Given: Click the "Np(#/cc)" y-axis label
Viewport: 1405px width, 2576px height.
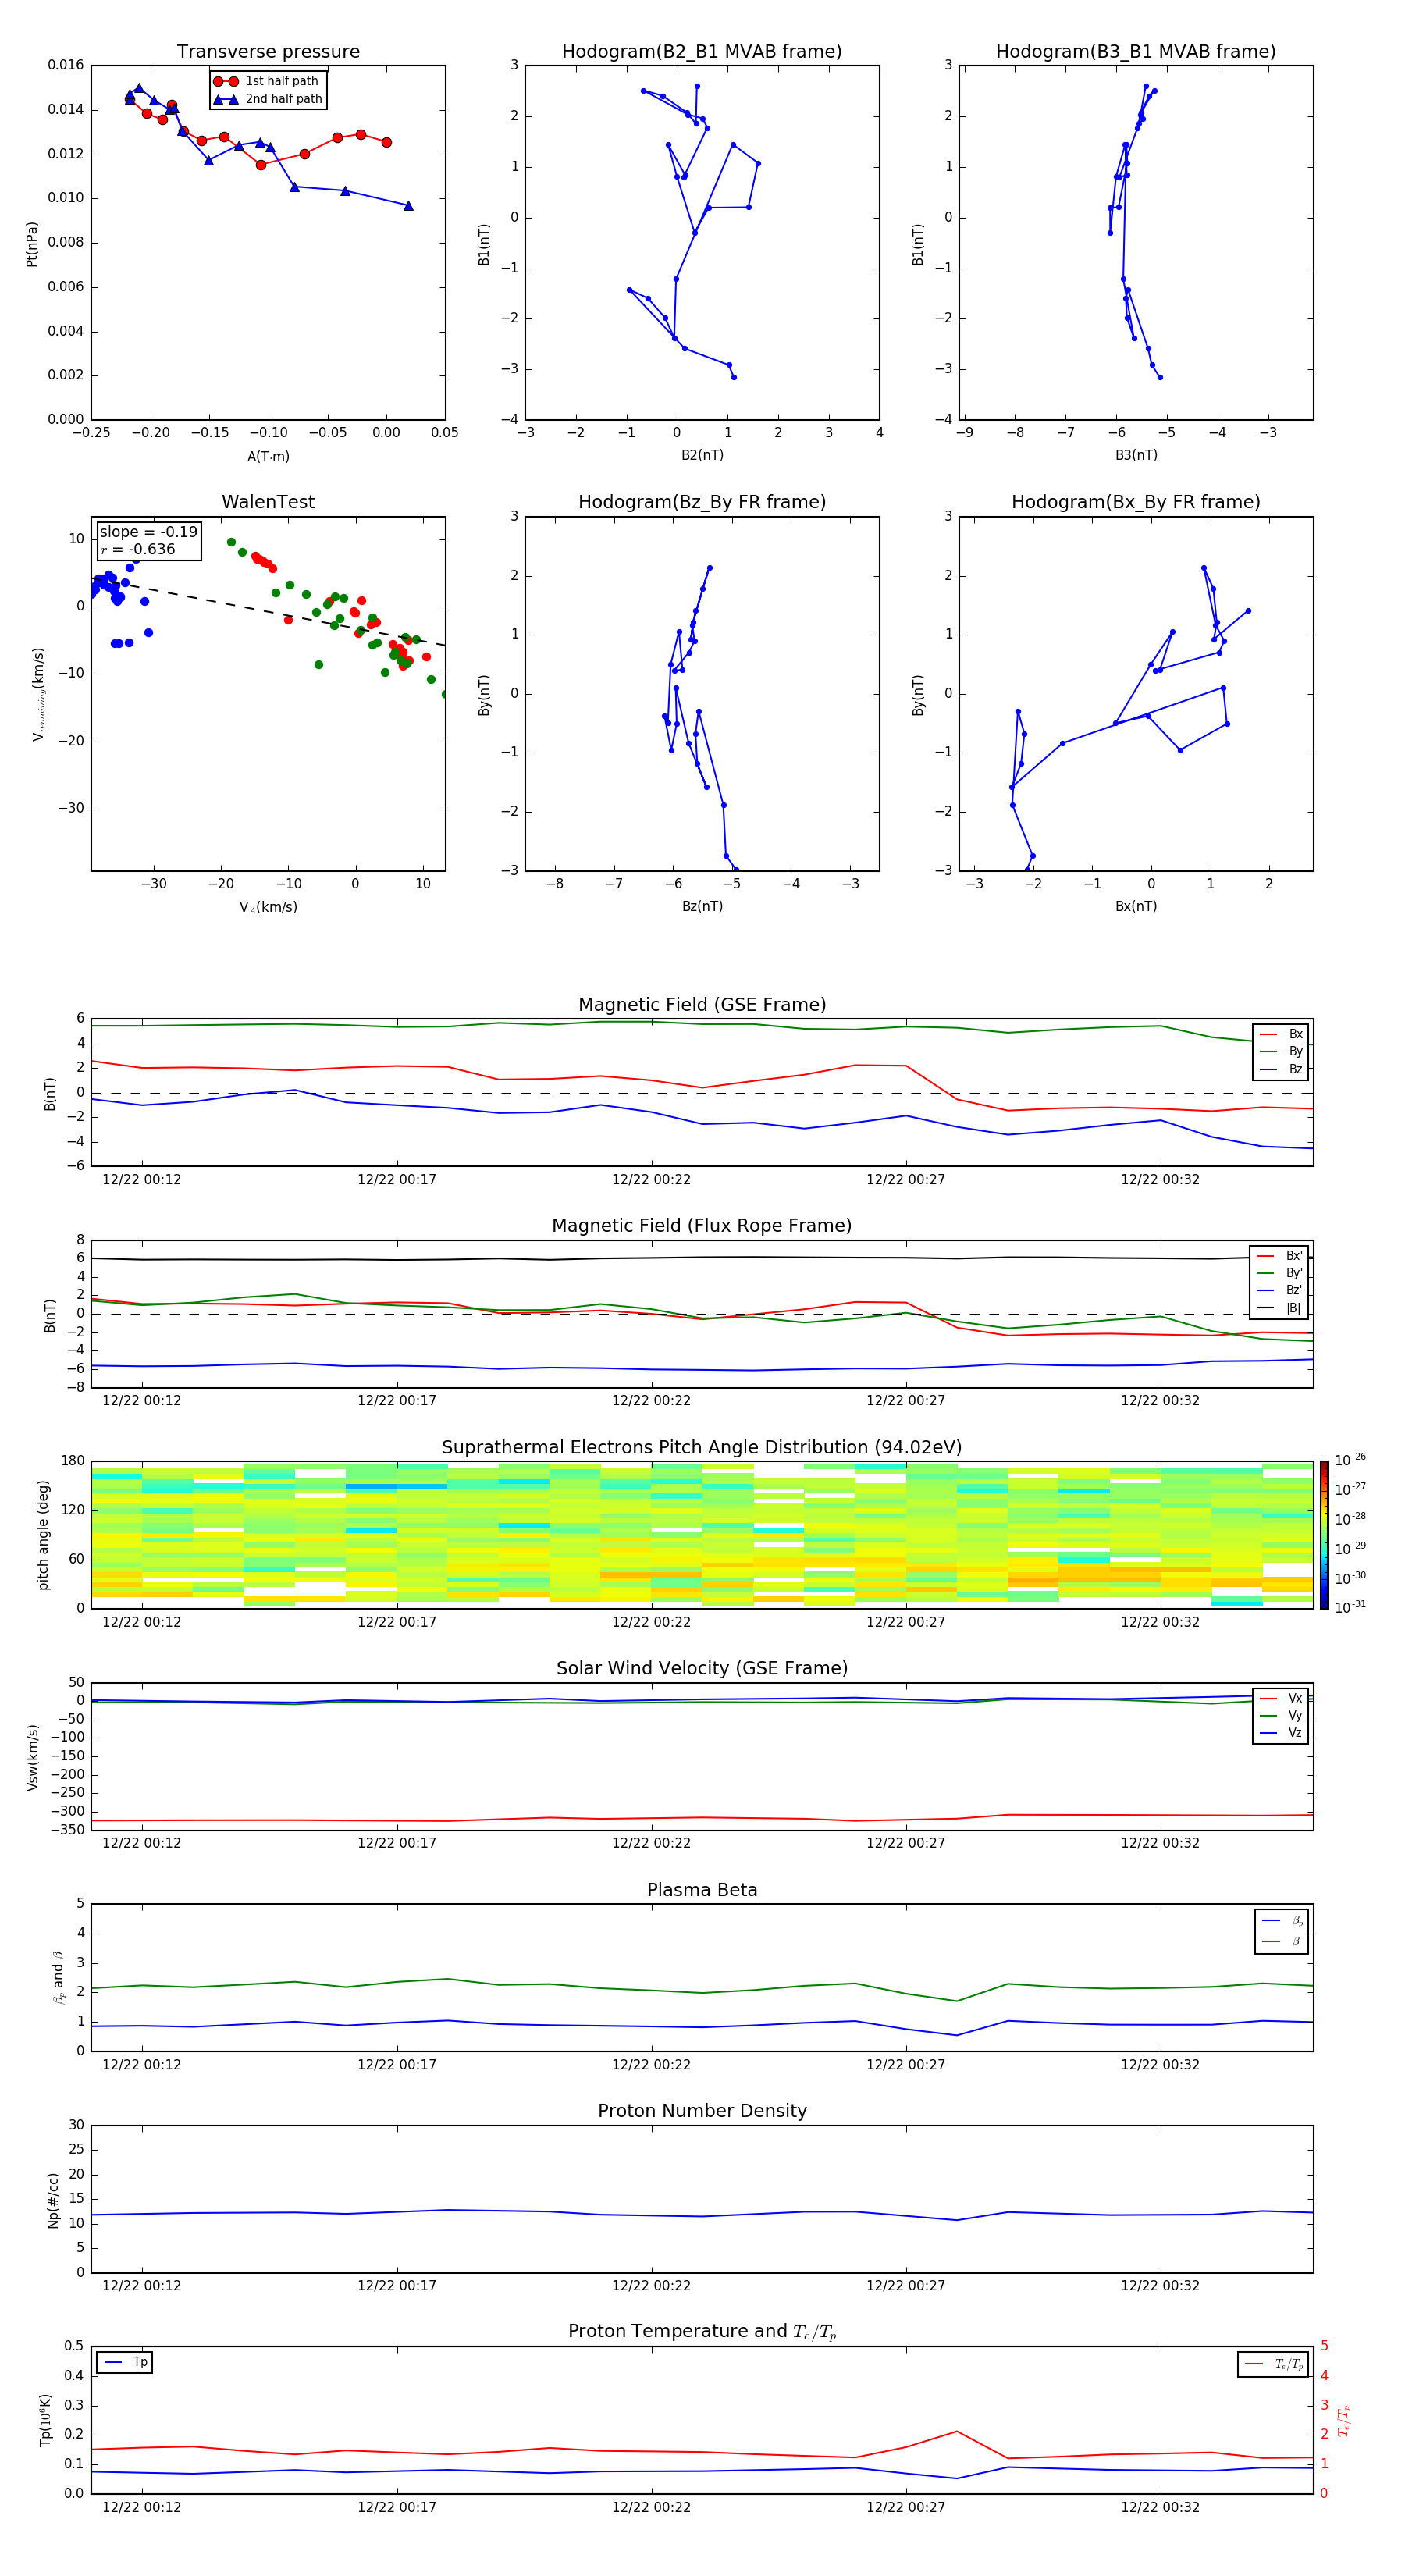Looking at the screenshot, I should [x=53, y=2200].
